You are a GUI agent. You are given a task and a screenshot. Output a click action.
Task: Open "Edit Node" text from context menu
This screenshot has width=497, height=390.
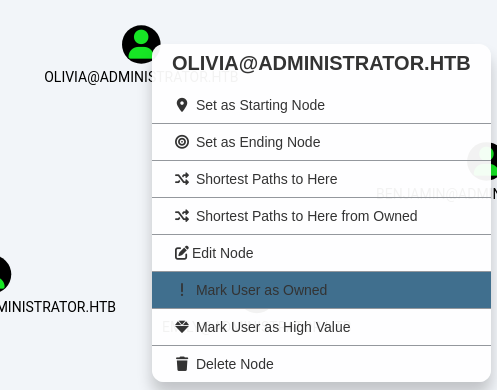pyautogui.click(x=223, y=253)
